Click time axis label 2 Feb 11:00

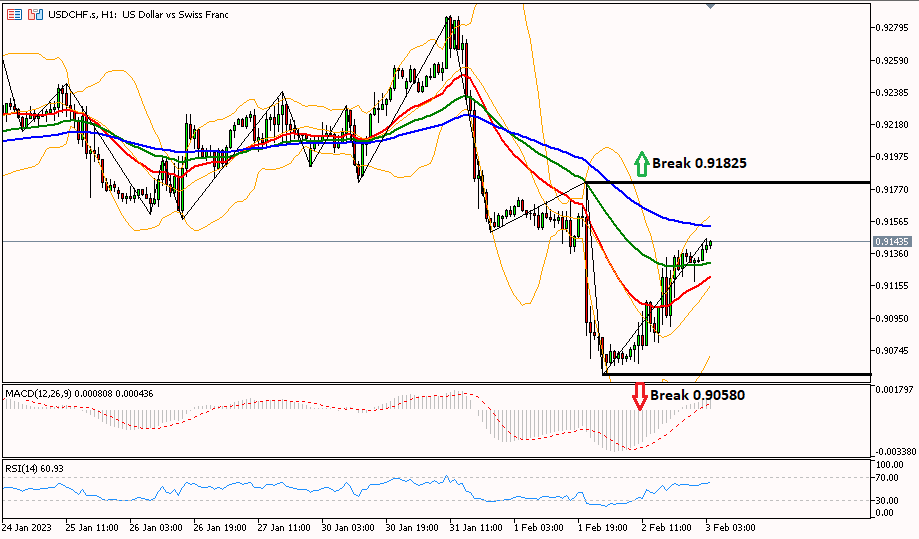[666, 527]
